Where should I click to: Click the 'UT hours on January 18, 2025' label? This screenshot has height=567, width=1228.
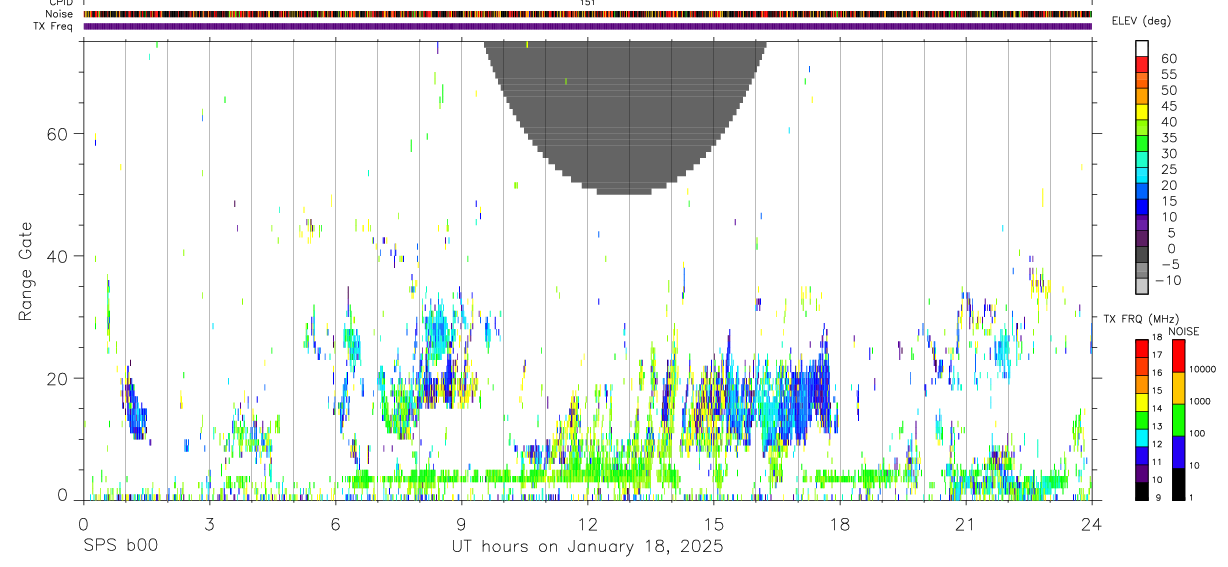(588, 547)
